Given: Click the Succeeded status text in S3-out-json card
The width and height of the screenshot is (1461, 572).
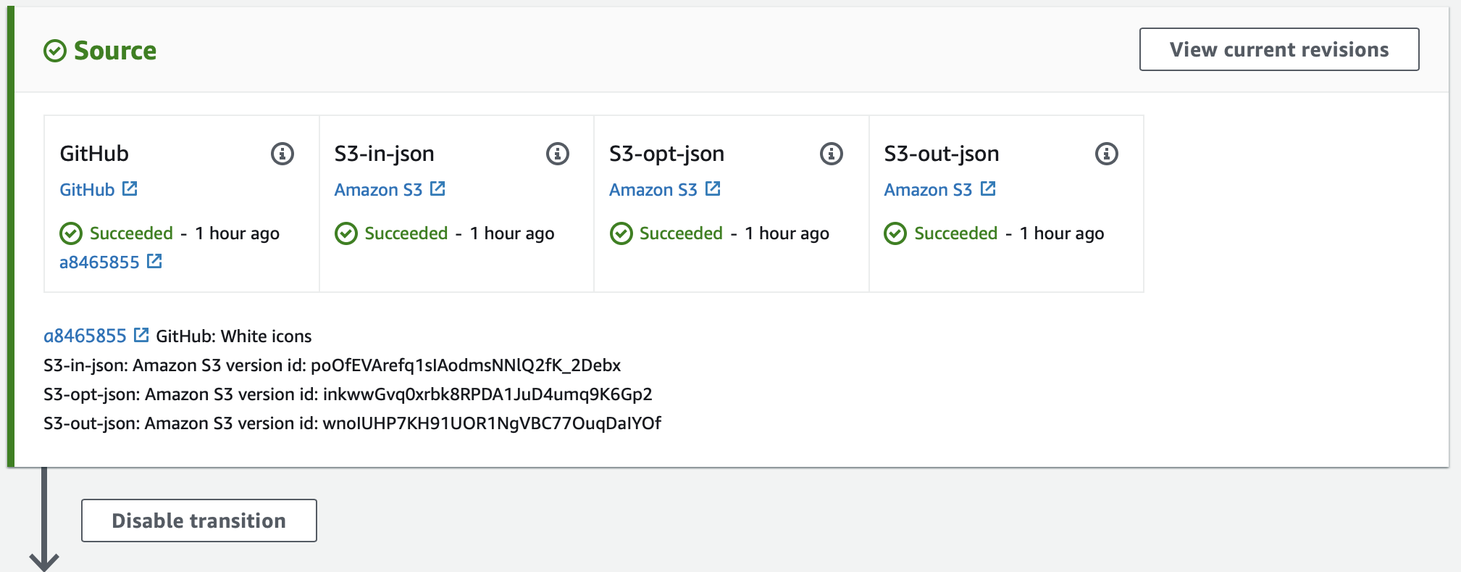Looking at the screenshot, I should point(955,234).
